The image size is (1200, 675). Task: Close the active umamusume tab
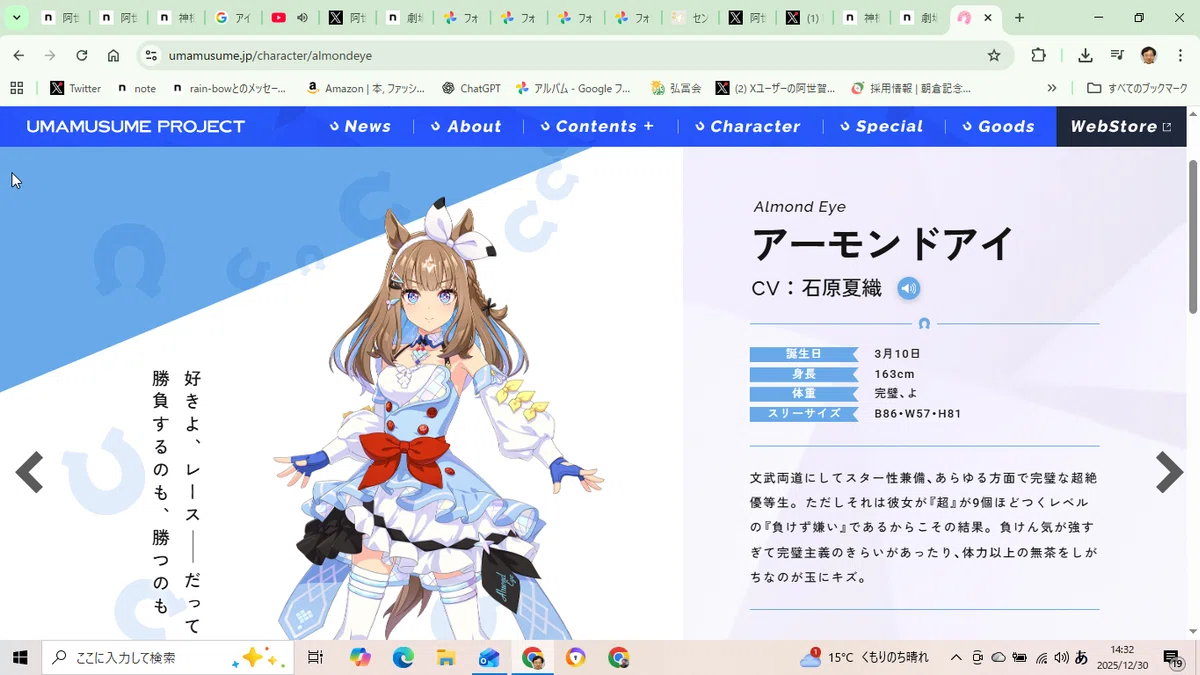click(988, 18)
